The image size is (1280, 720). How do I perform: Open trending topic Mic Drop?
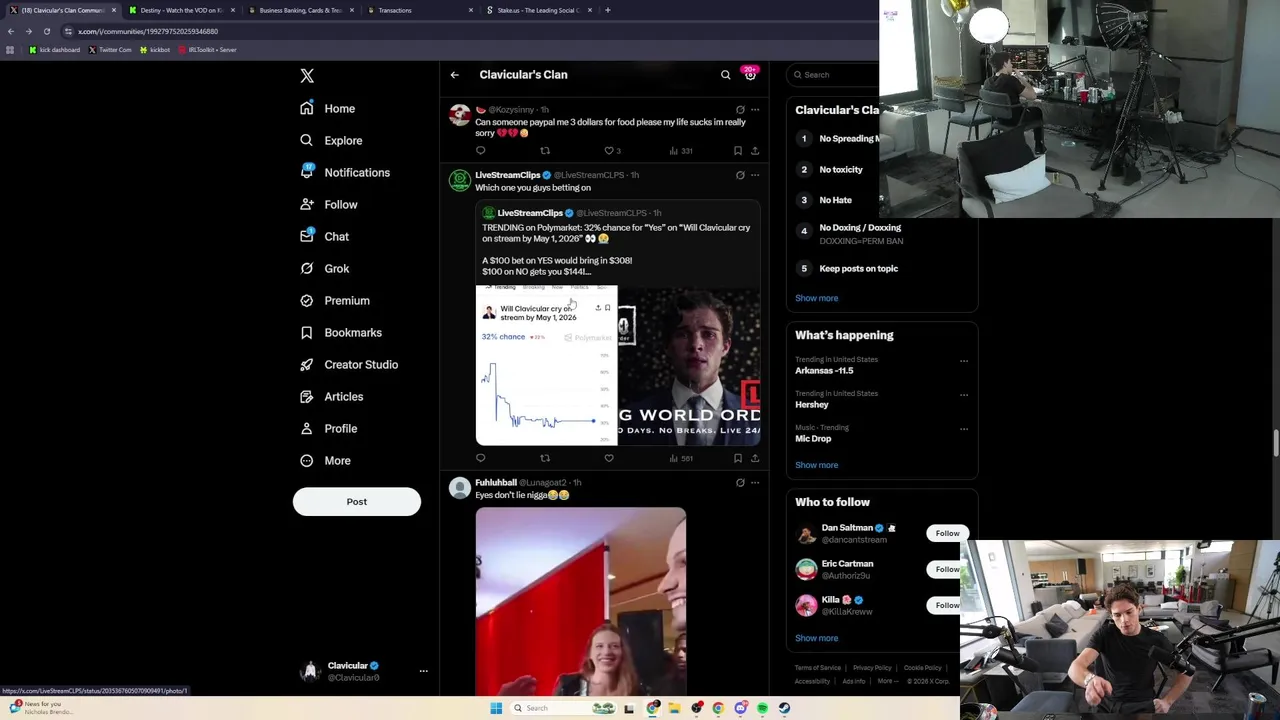(813, 439)
